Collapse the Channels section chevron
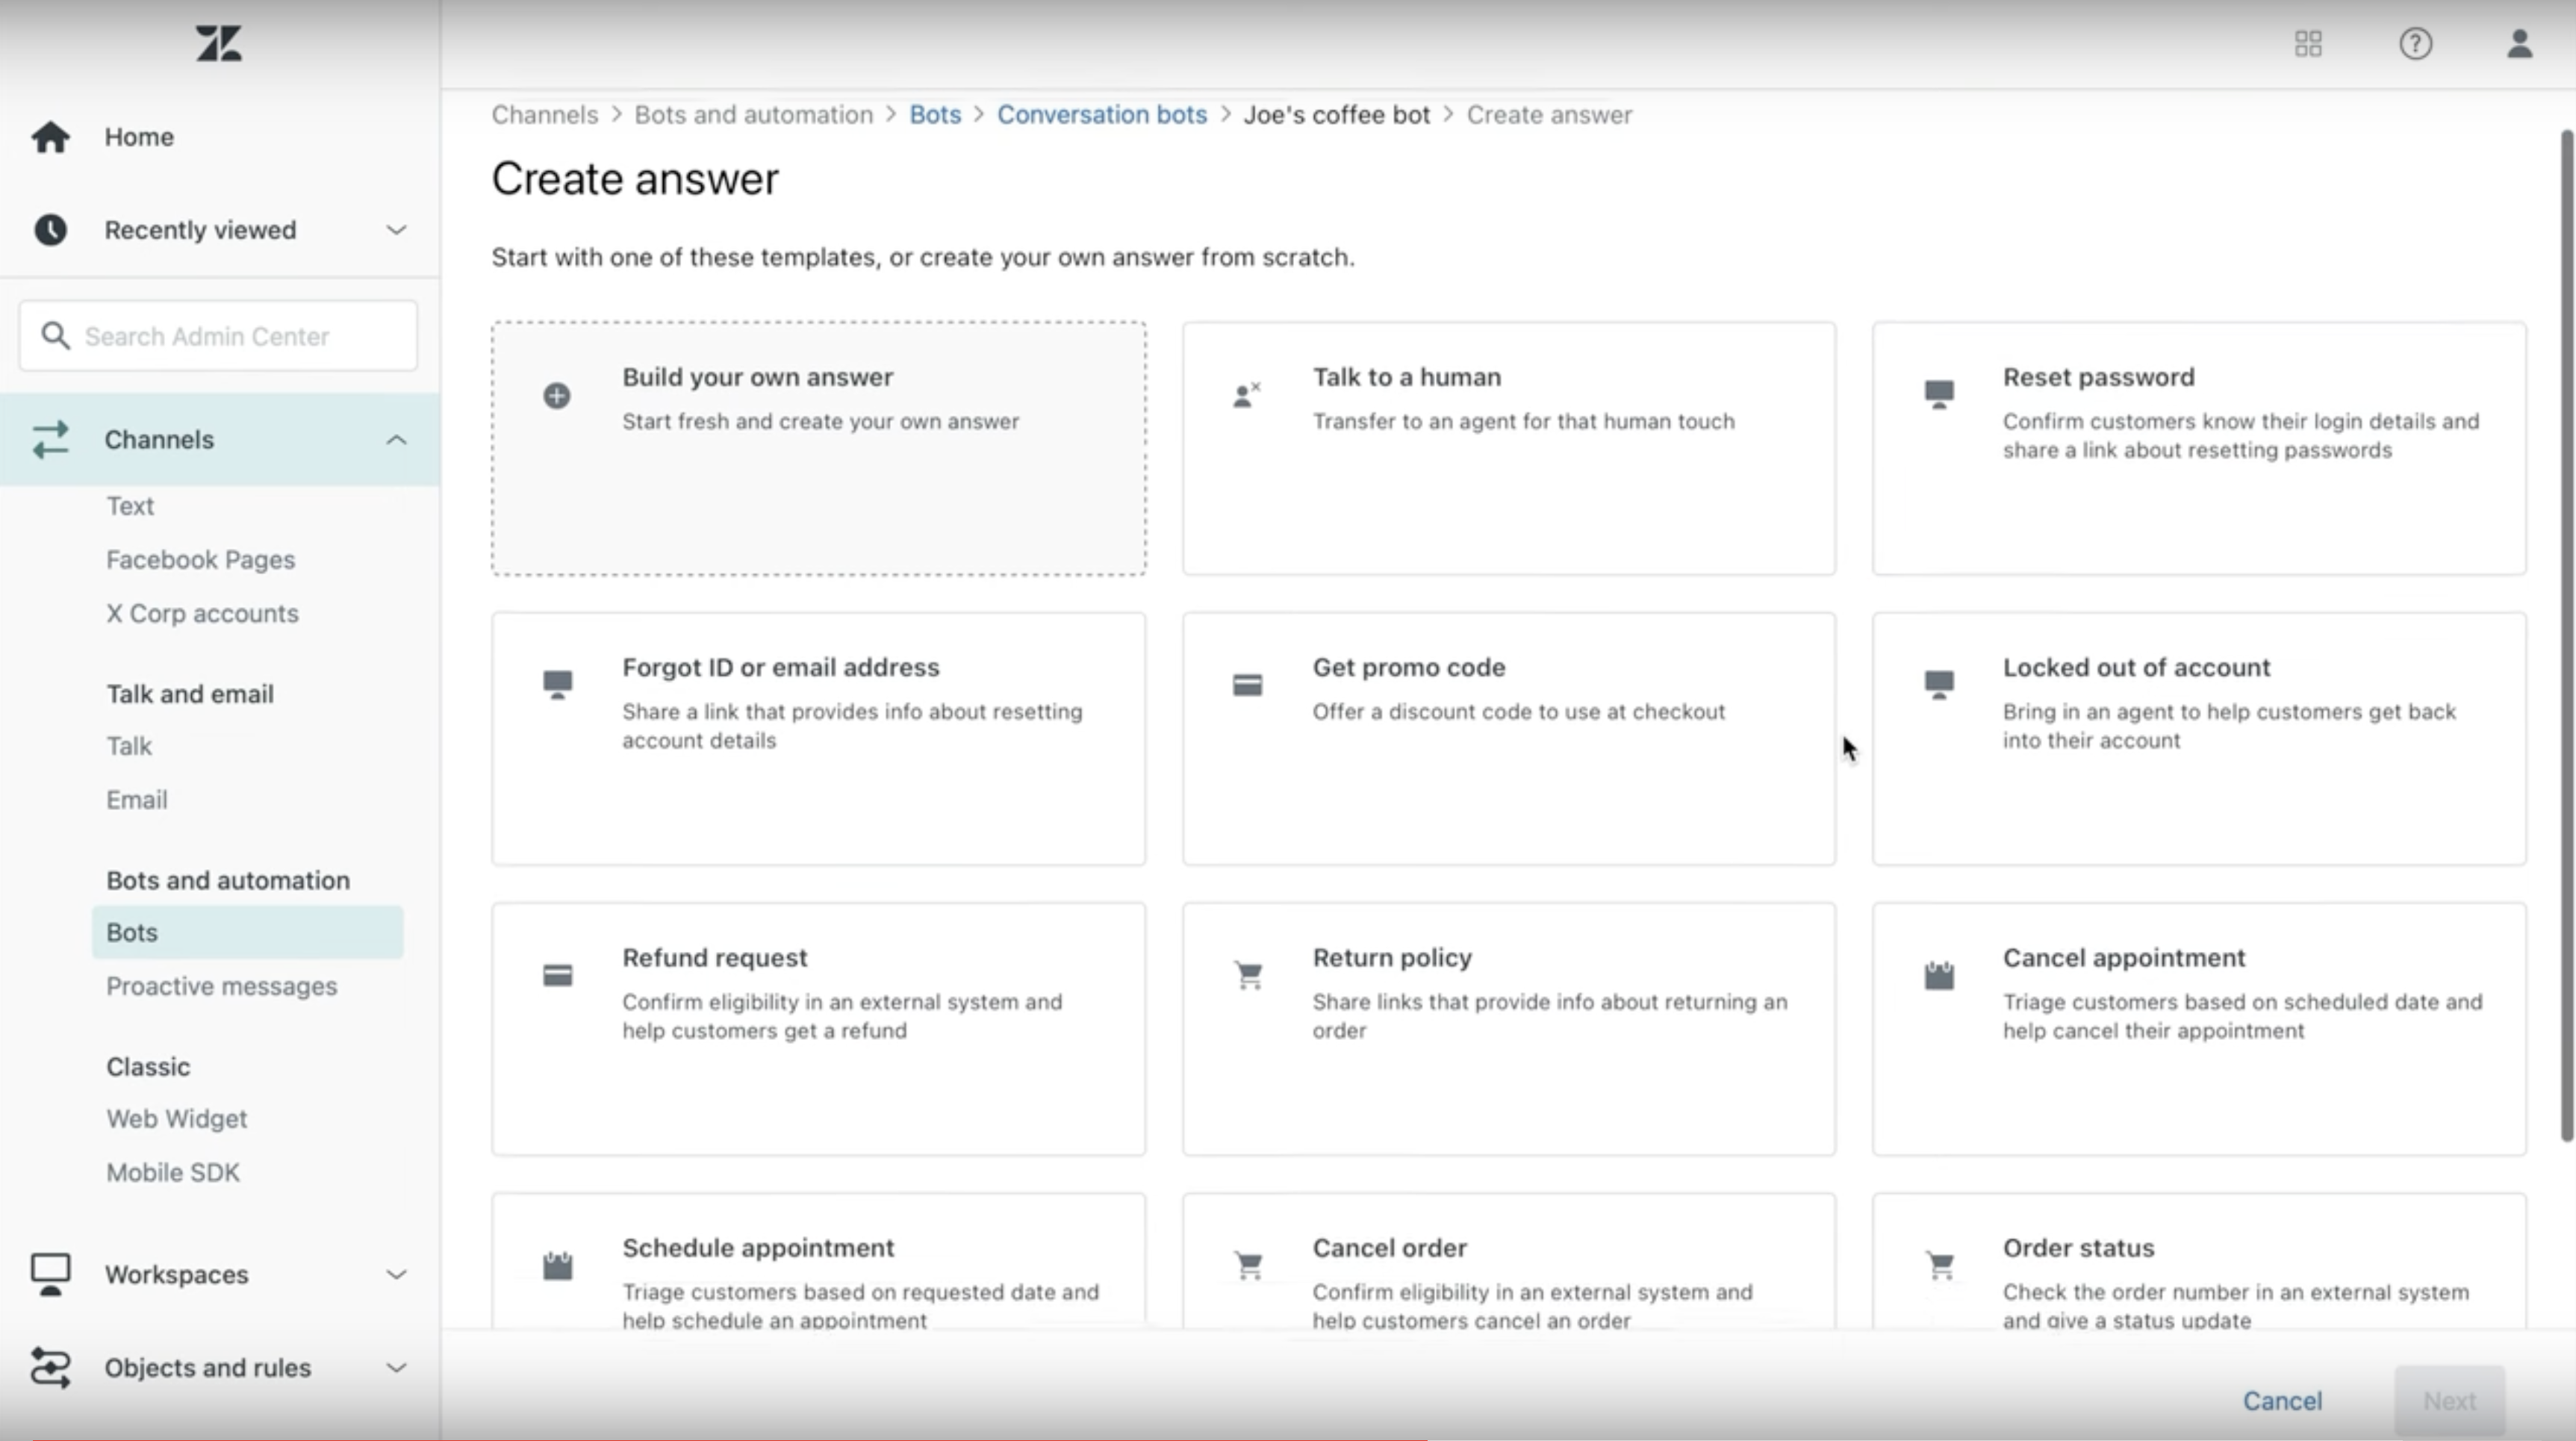 [x=396, y=440]
